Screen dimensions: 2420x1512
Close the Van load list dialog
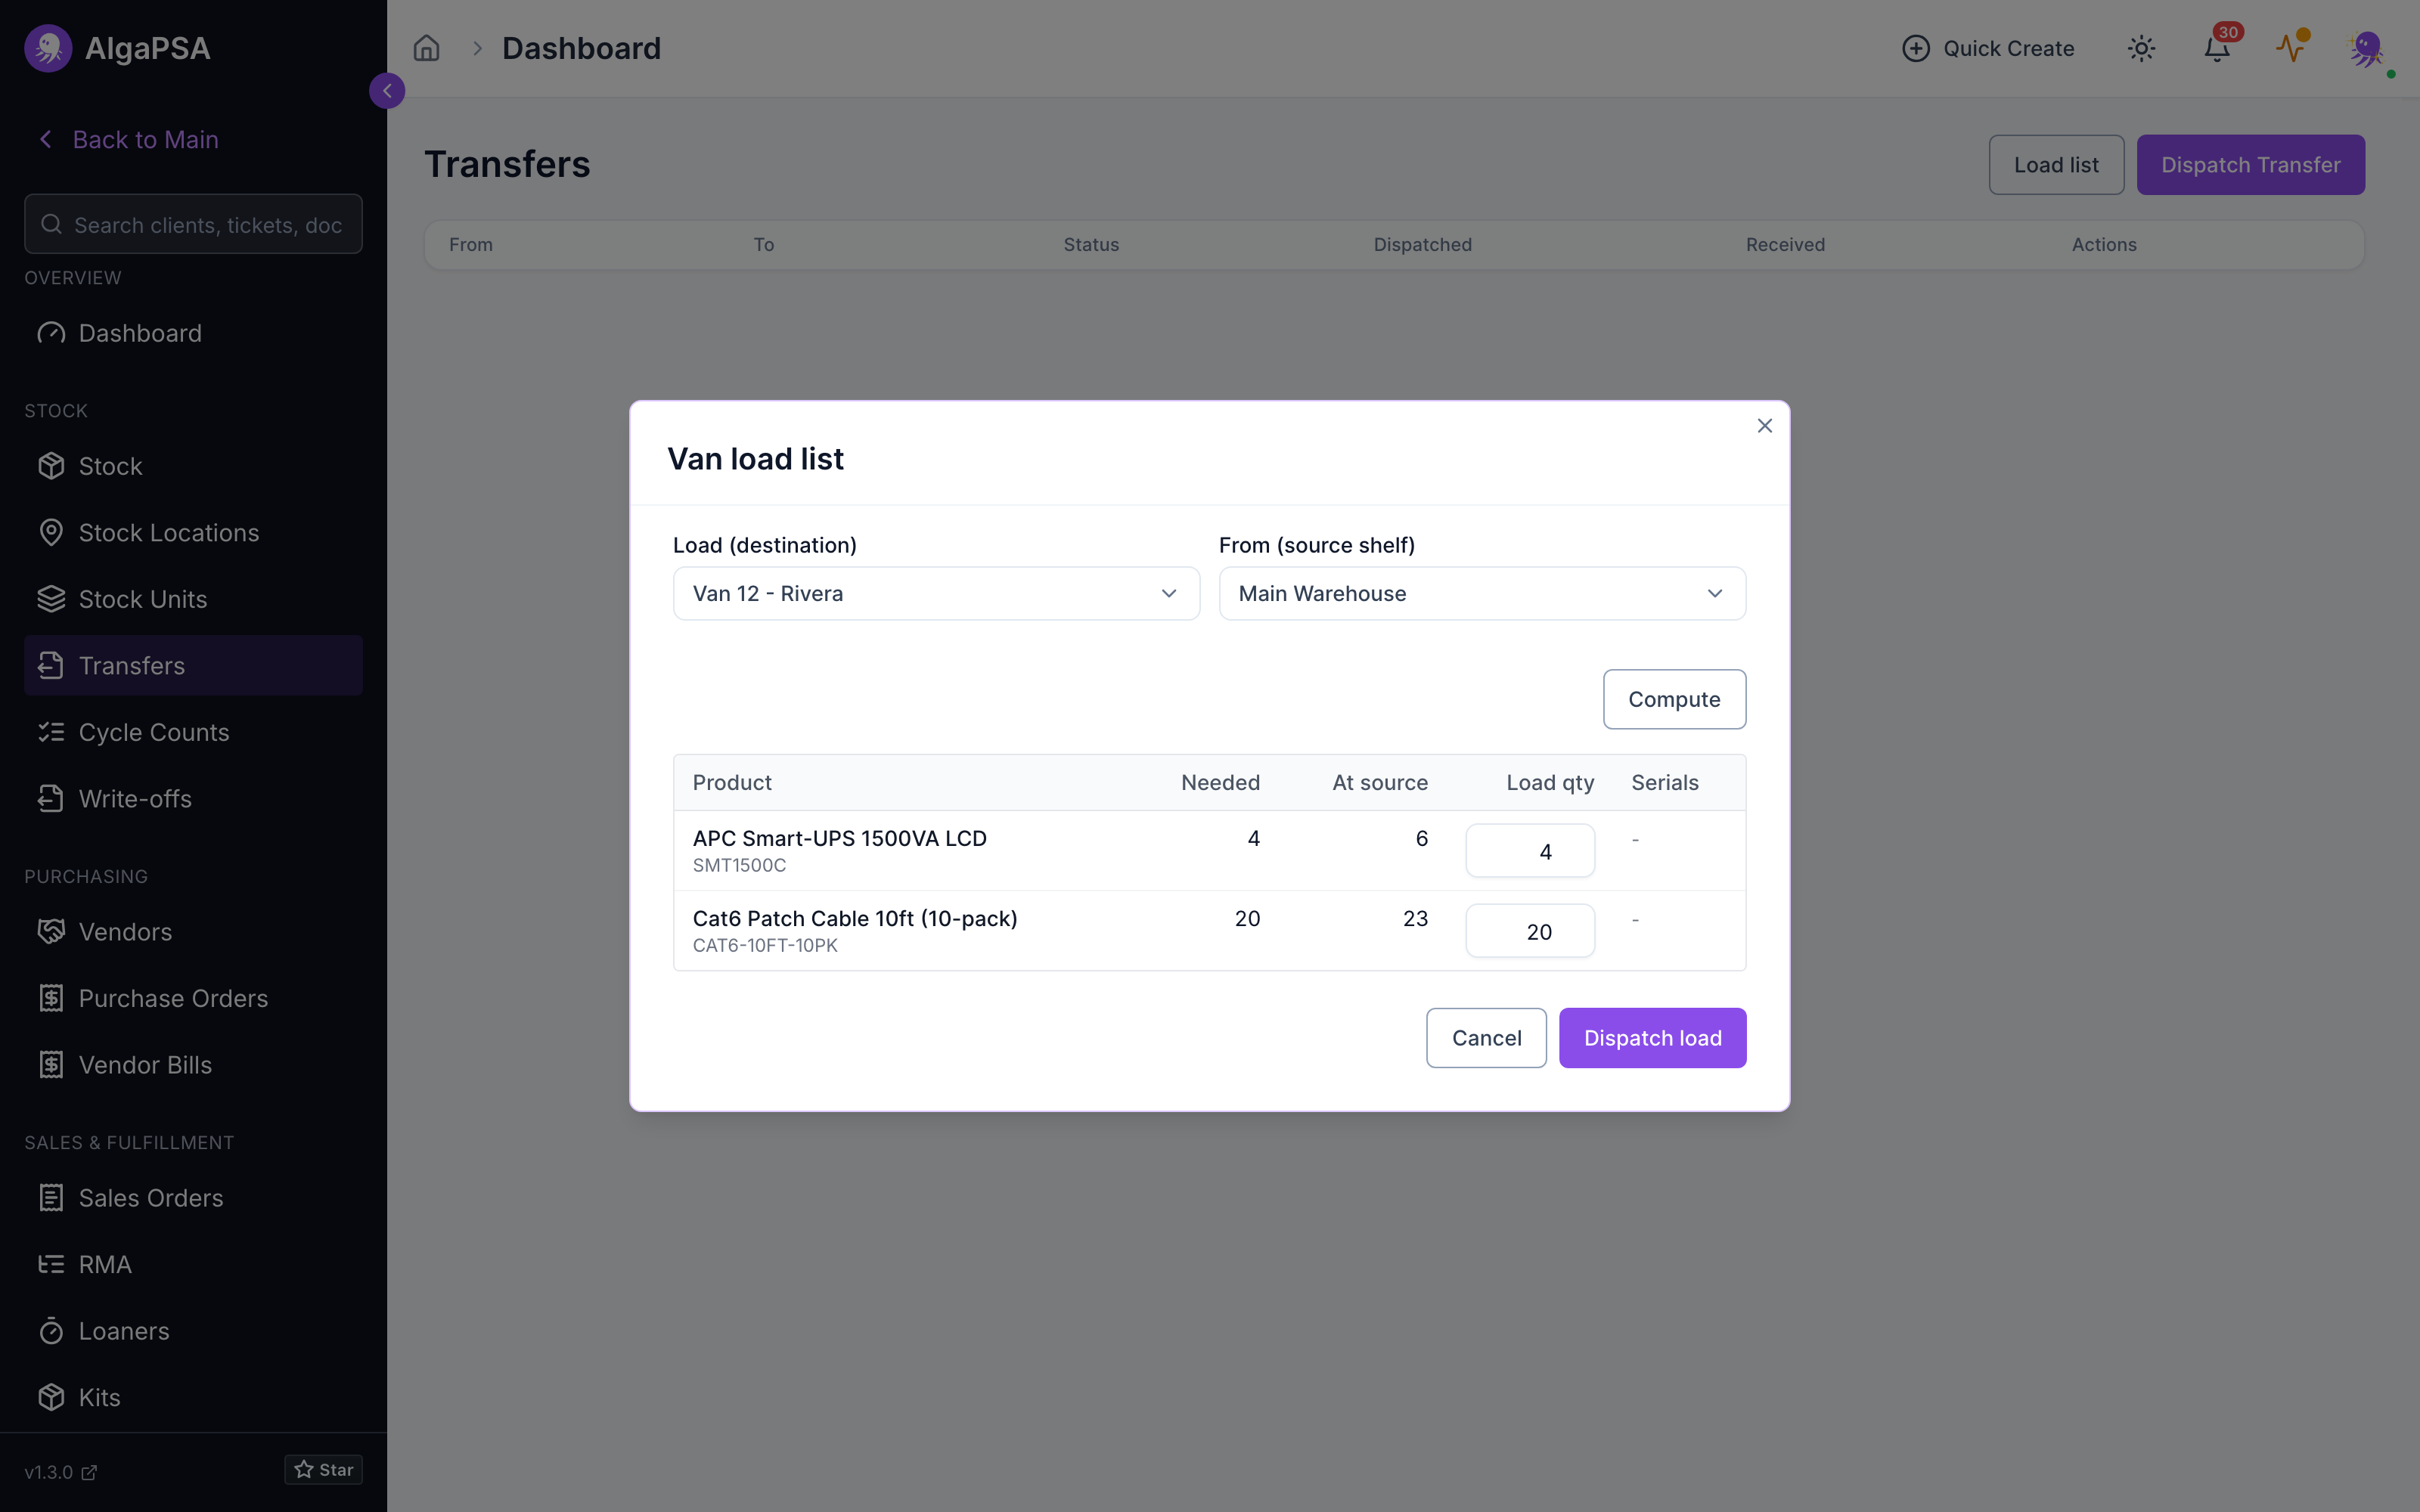coord(1764,426)
